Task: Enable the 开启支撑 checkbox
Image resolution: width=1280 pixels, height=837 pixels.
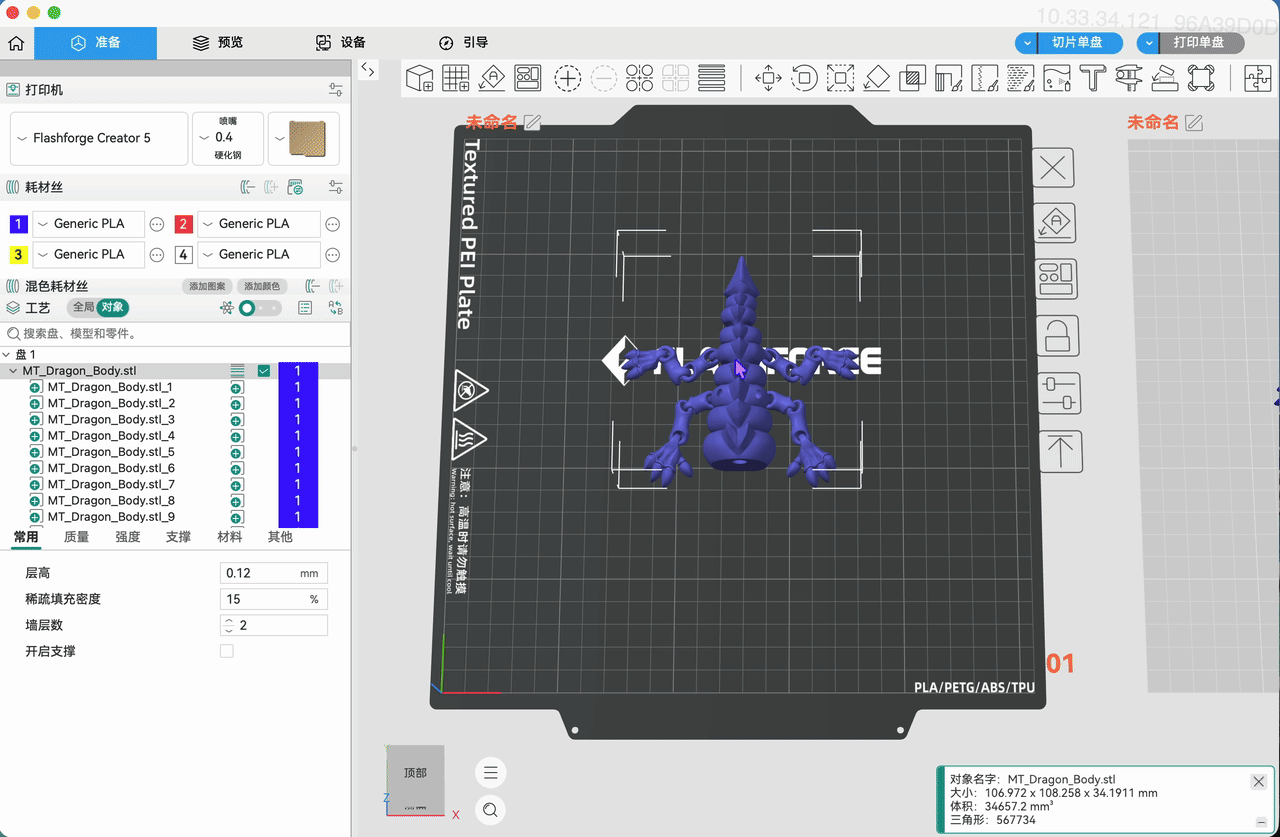Action: tap(227, 651)
